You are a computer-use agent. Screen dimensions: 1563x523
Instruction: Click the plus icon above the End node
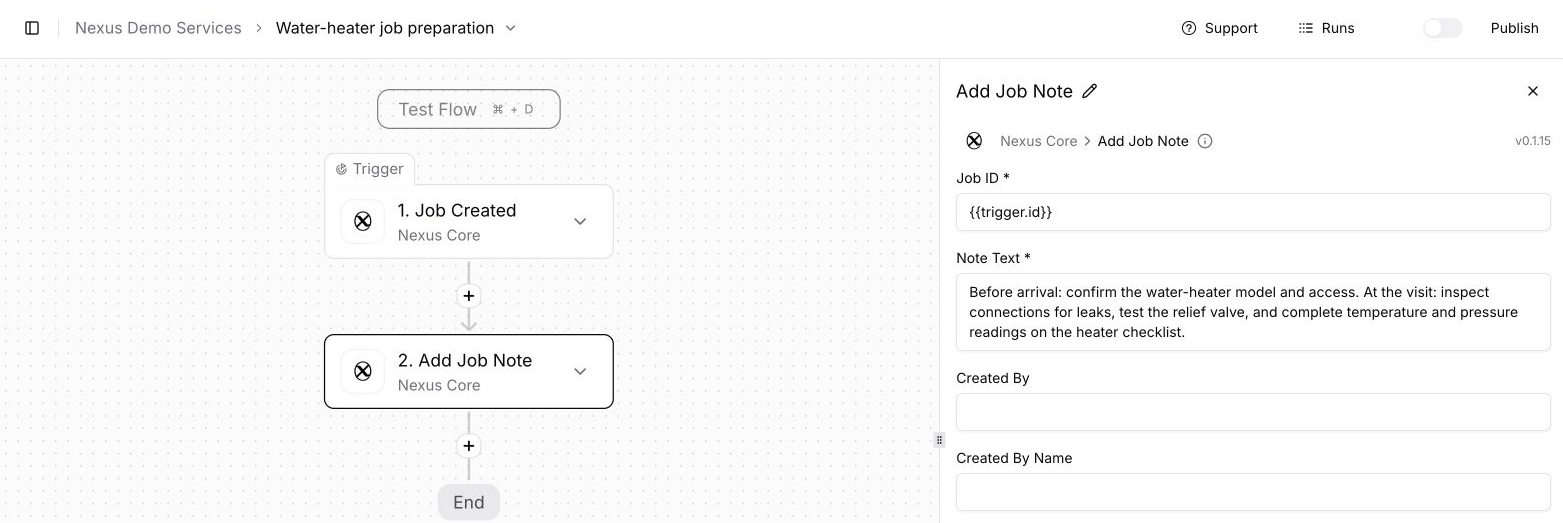pos(469,446)
